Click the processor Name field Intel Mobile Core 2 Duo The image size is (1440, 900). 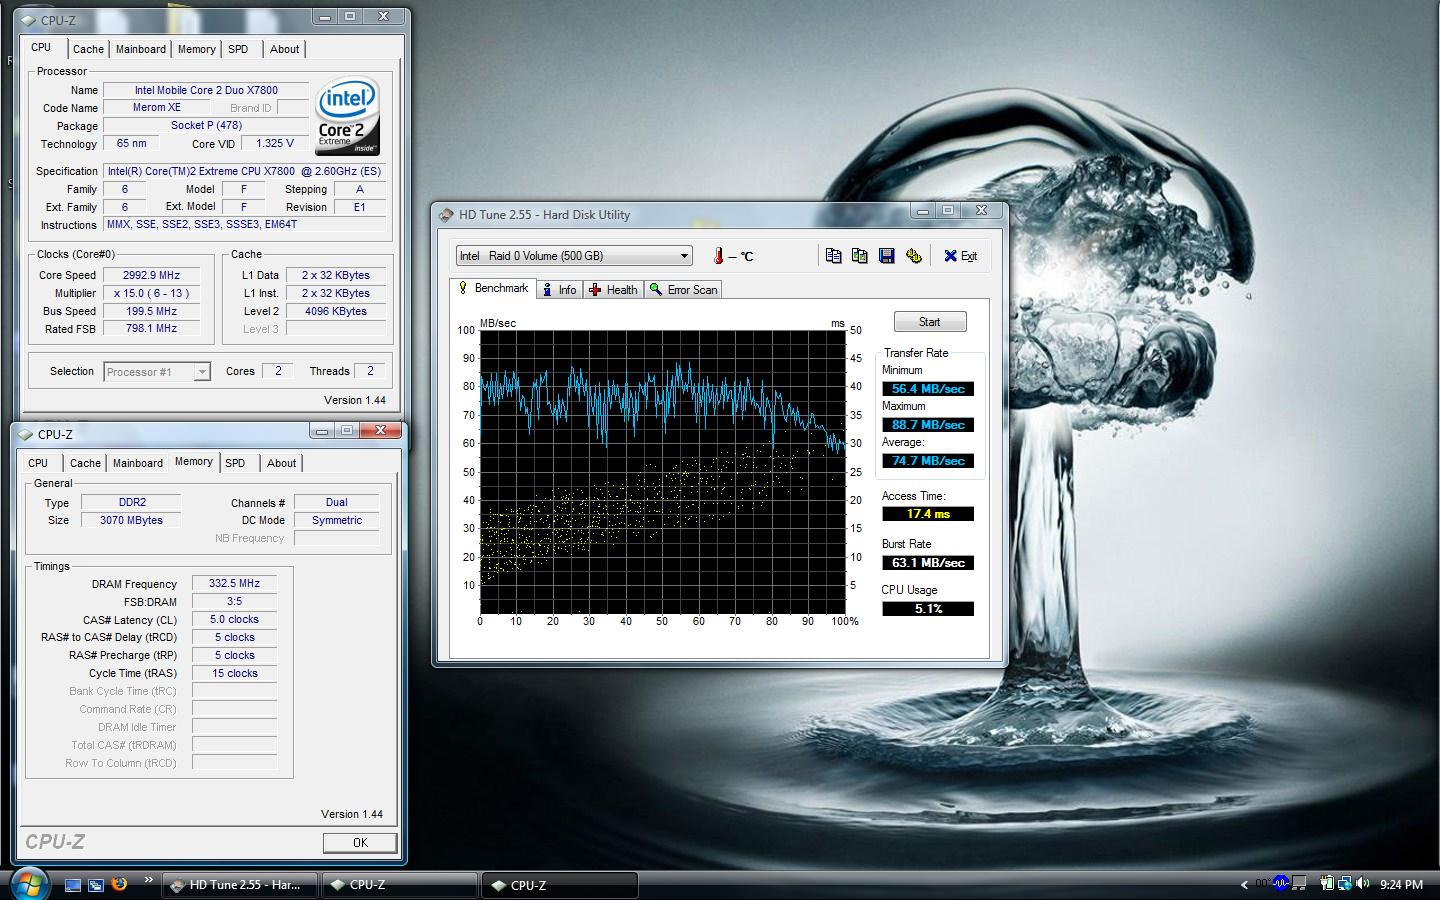point(206,90)
